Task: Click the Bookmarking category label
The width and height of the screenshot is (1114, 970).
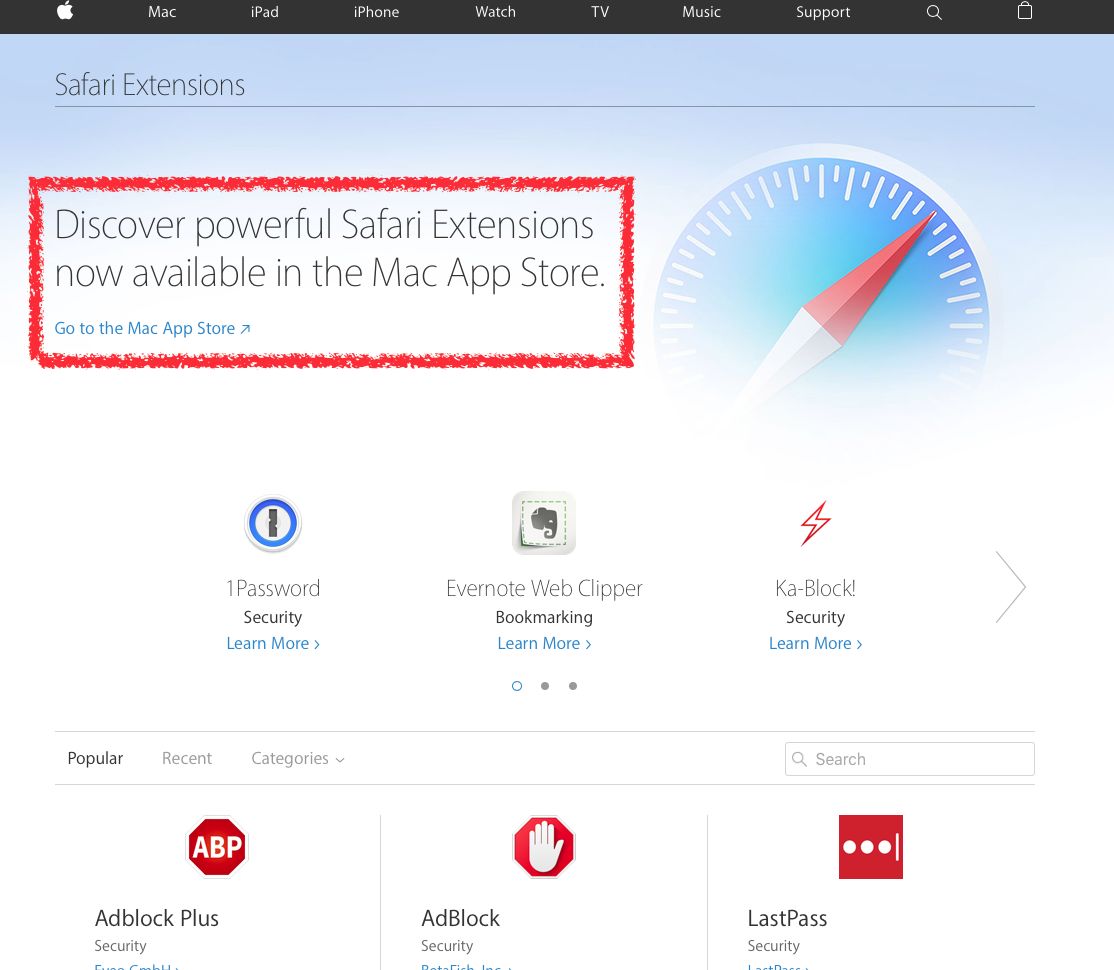Action: point(544,617)
